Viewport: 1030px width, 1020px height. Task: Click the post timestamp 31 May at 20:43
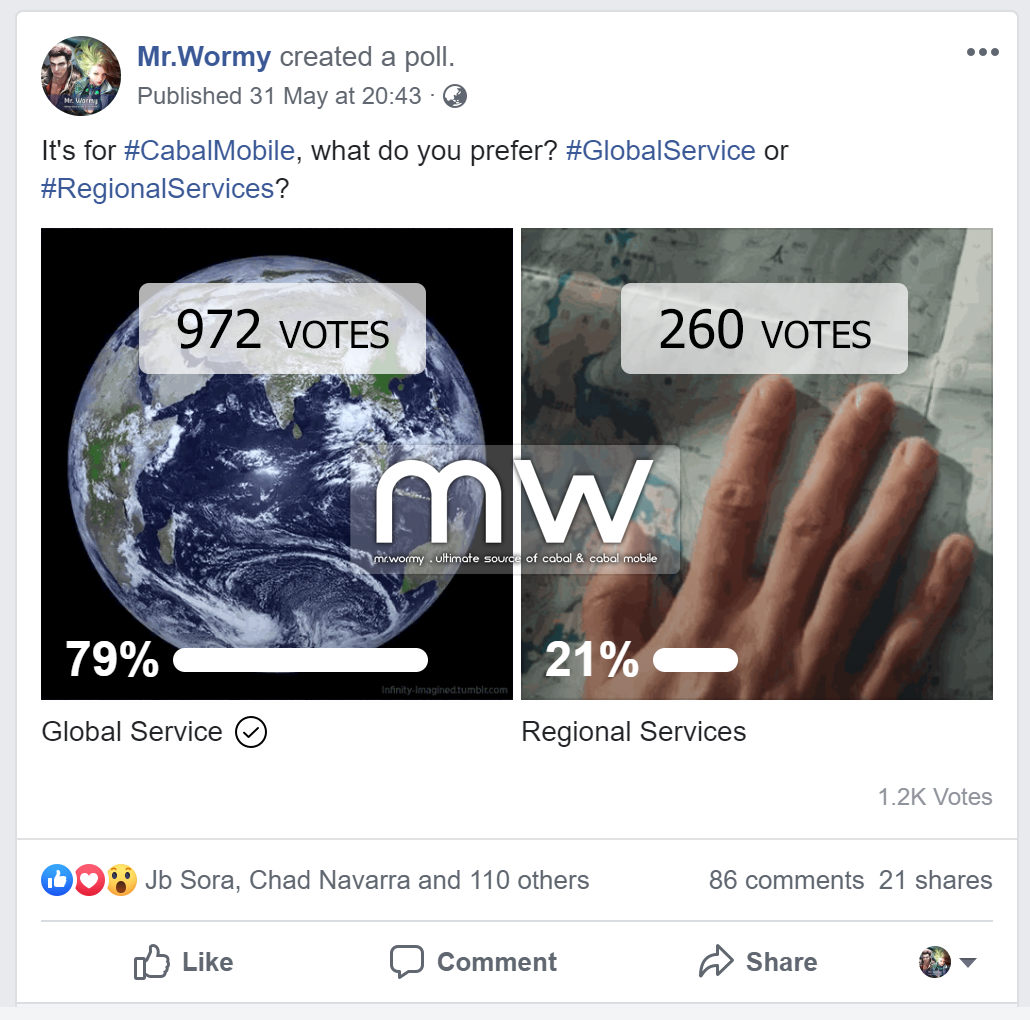coord(332,96)
